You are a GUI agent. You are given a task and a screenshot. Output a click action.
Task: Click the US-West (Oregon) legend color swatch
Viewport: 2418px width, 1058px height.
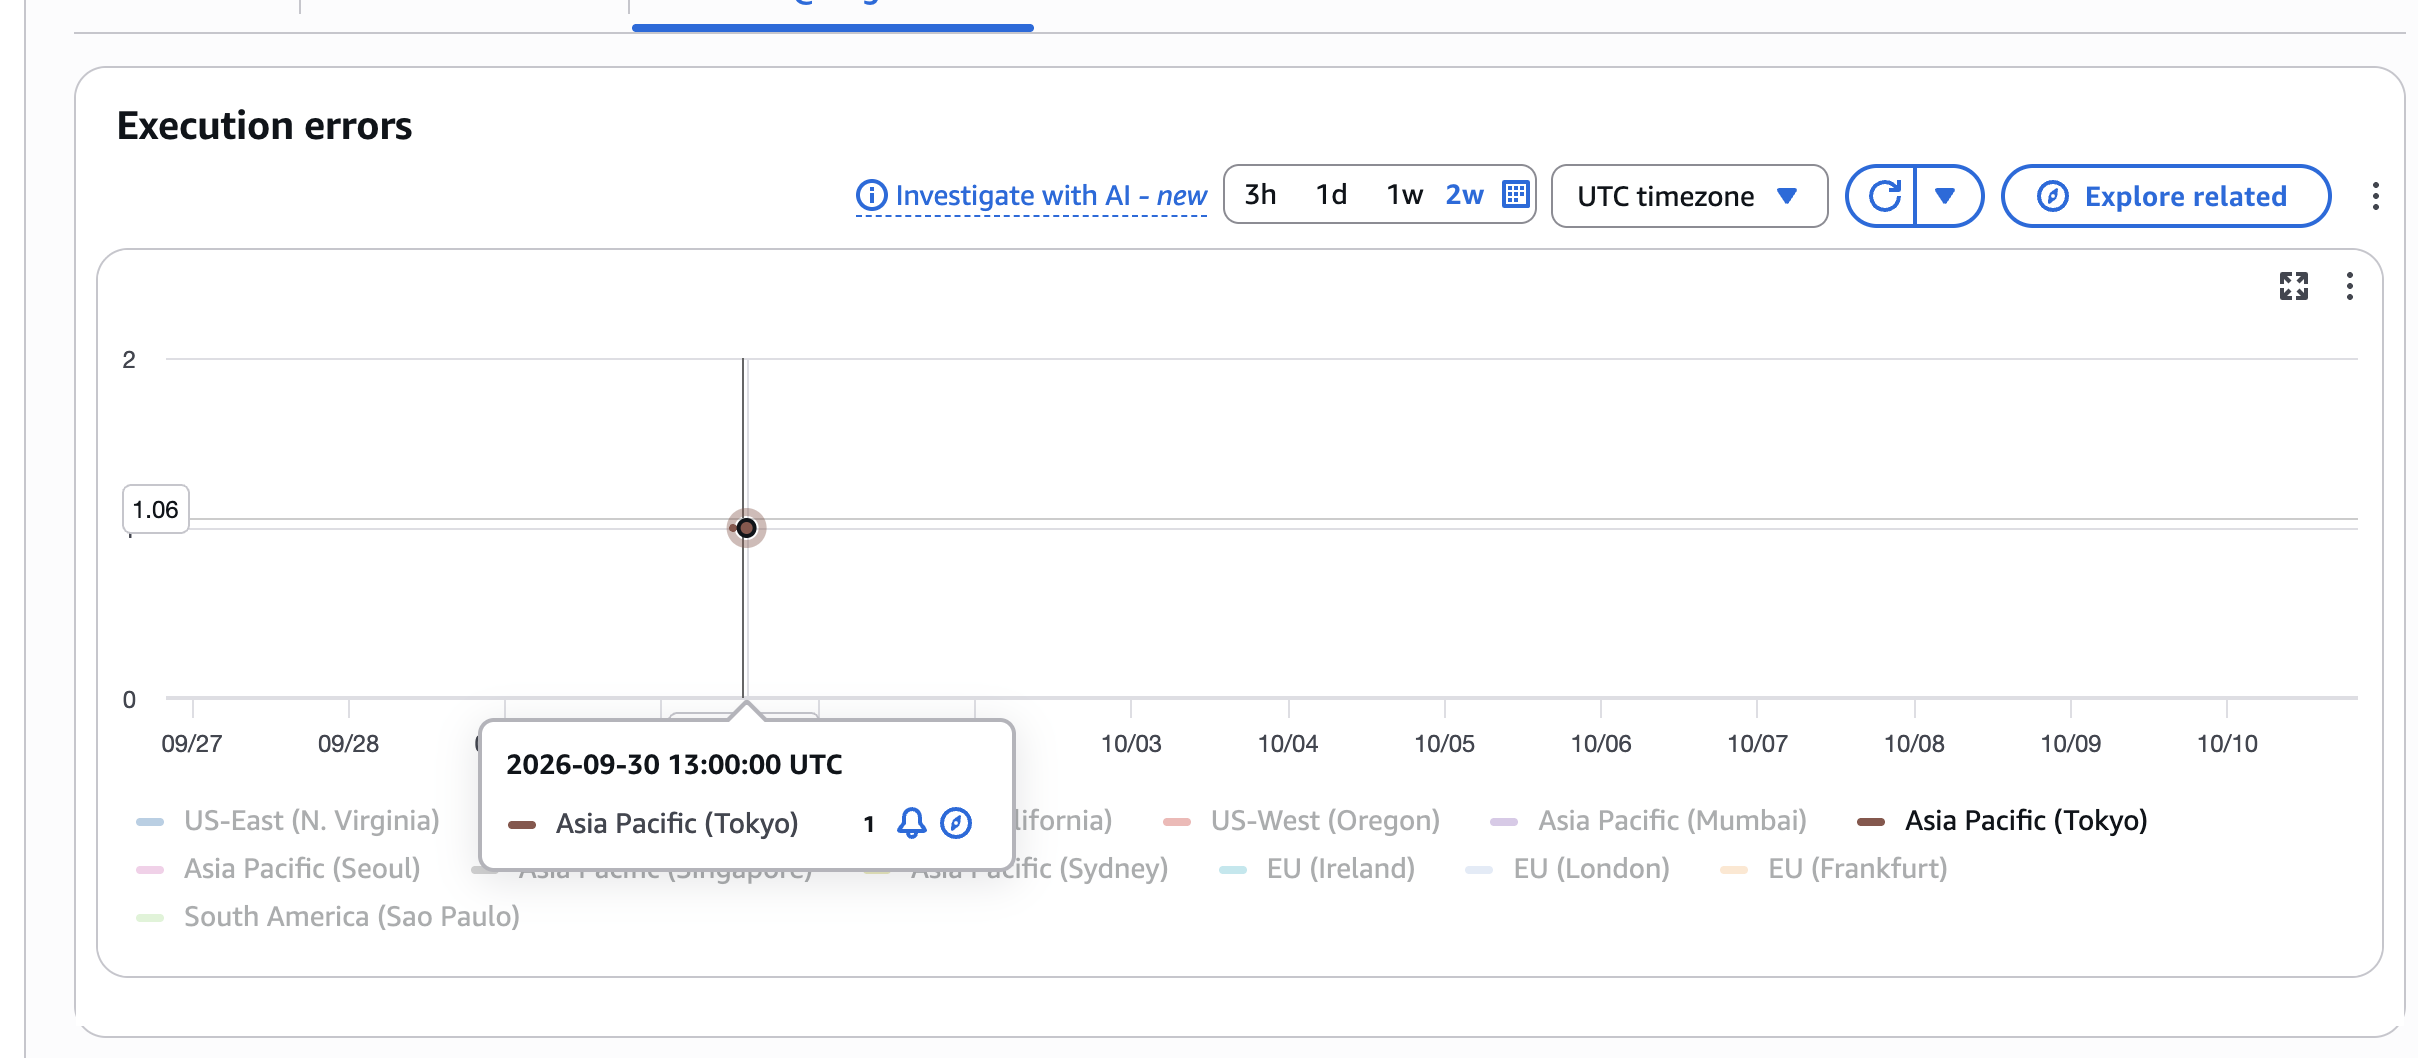(x=1177, y=822)
